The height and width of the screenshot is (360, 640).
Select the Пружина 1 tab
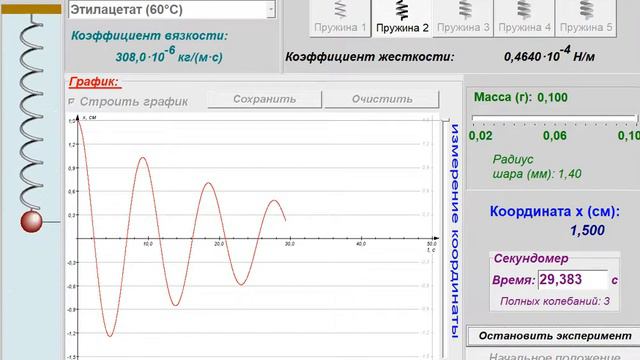(x=340, y=18)
